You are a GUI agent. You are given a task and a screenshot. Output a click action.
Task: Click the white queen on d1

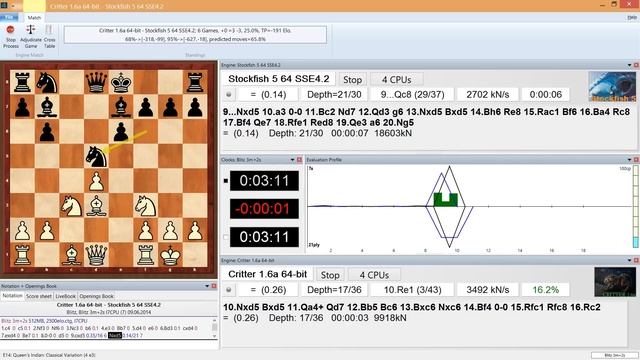[x=96, y=255]
